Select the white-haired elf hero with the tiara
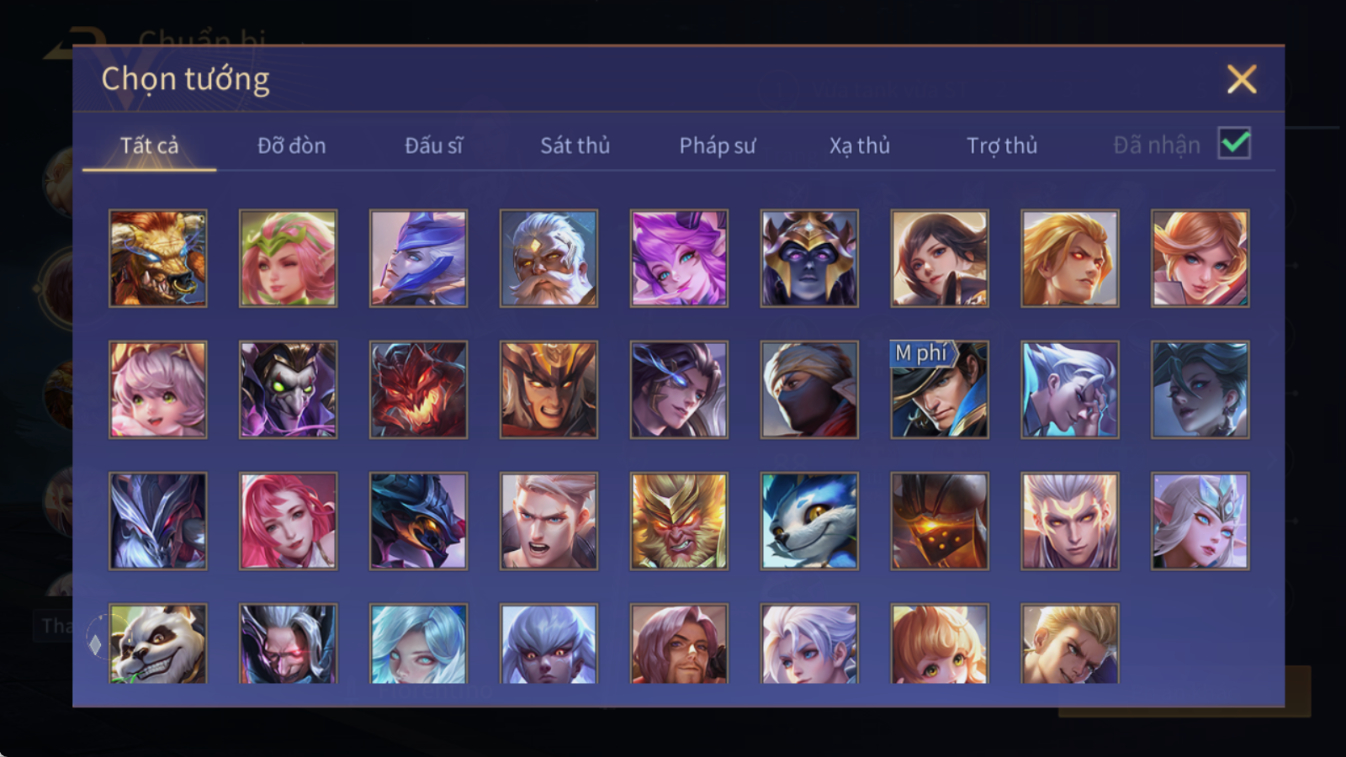This screenshot has width=1346, height=757. point(1200,521)
